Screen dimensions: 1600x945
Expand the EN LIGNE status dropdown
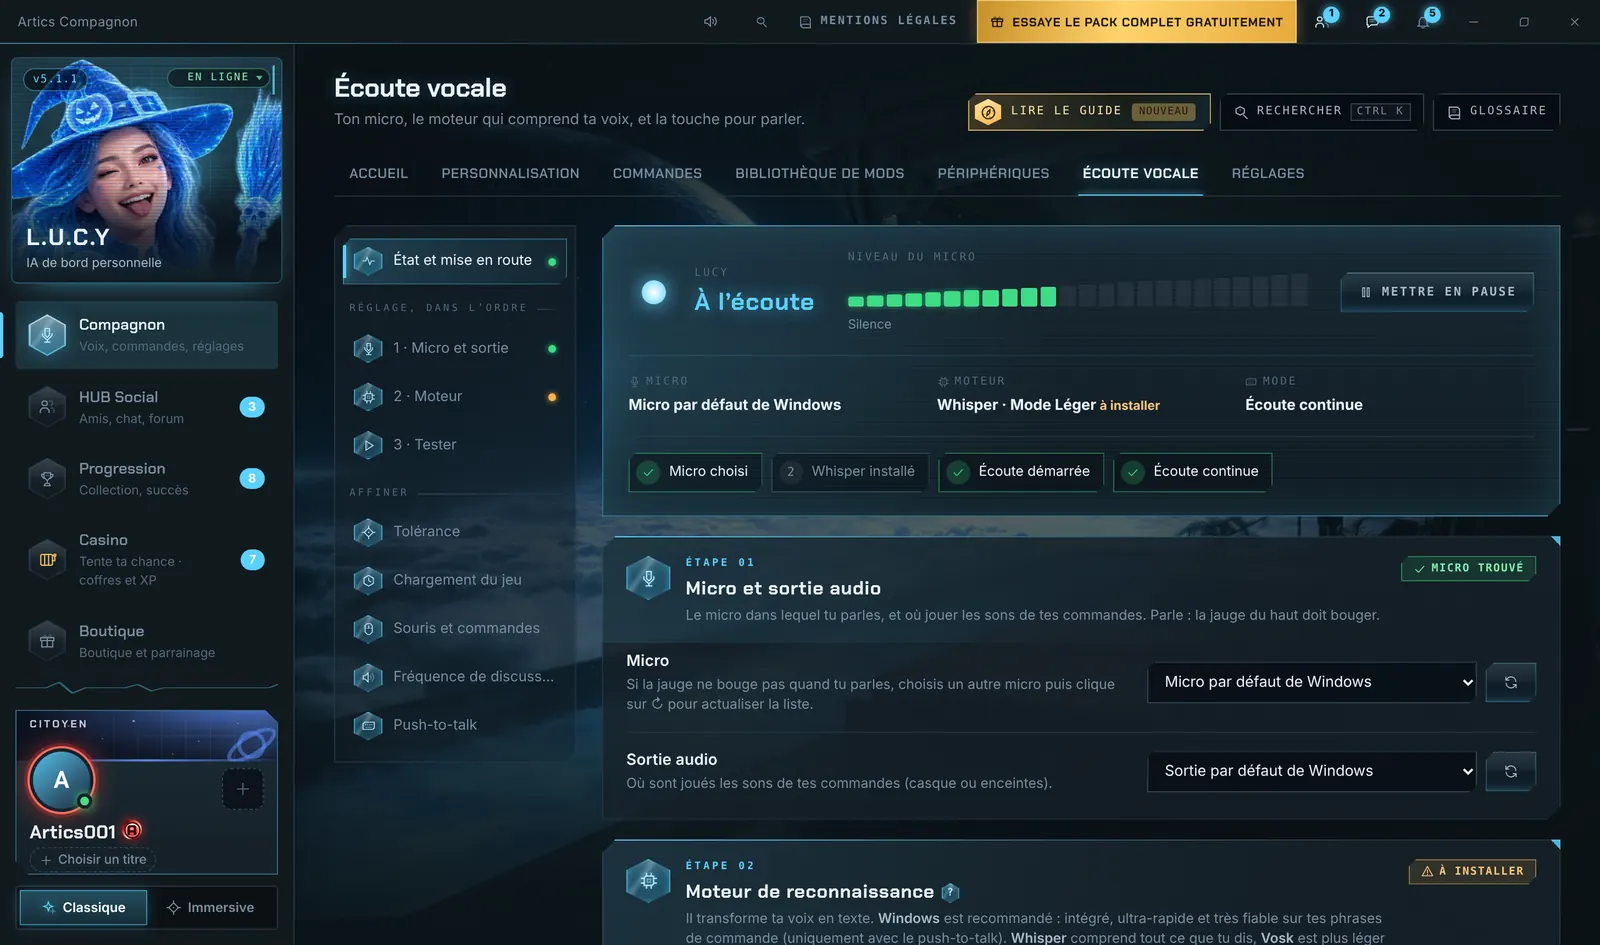219,77
